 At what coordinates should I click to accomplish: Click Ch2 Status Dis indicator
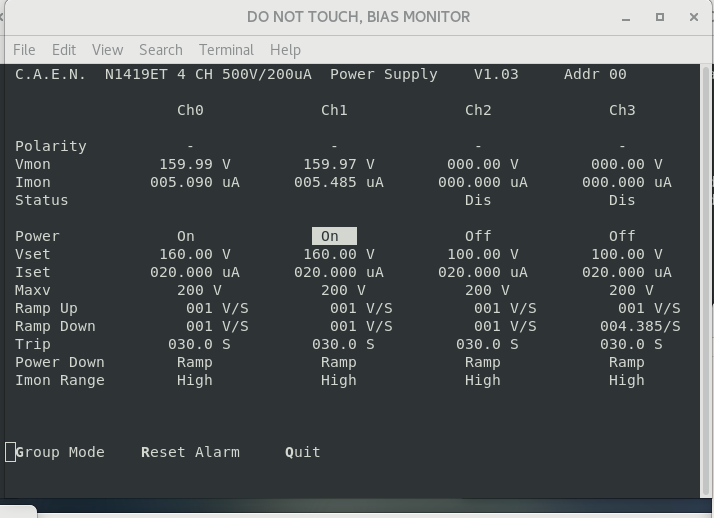pyautogui.click(x=478, y=200)
